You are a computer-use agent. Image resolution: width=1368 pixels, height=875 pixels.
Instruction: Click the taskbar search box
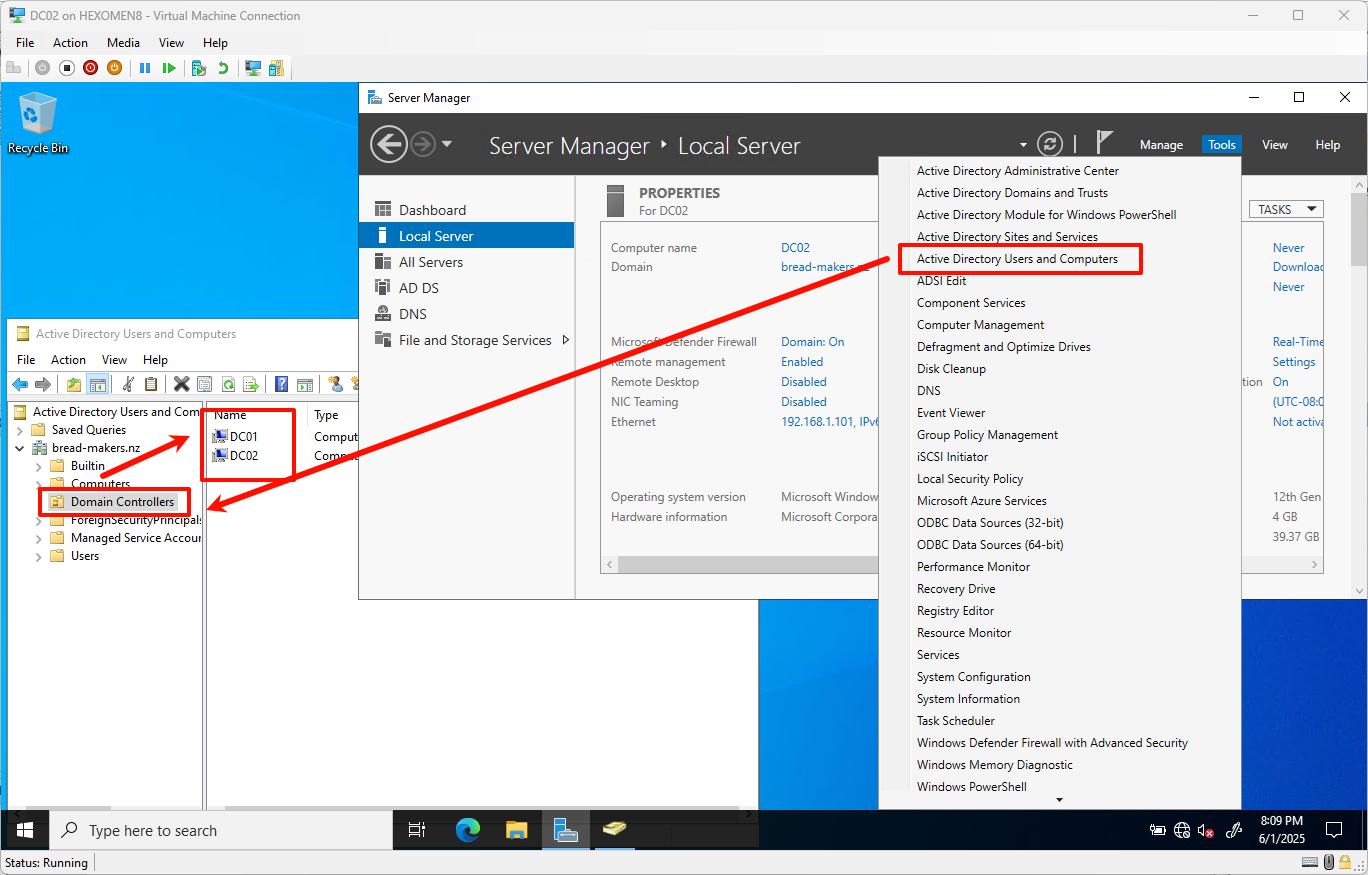220,830
